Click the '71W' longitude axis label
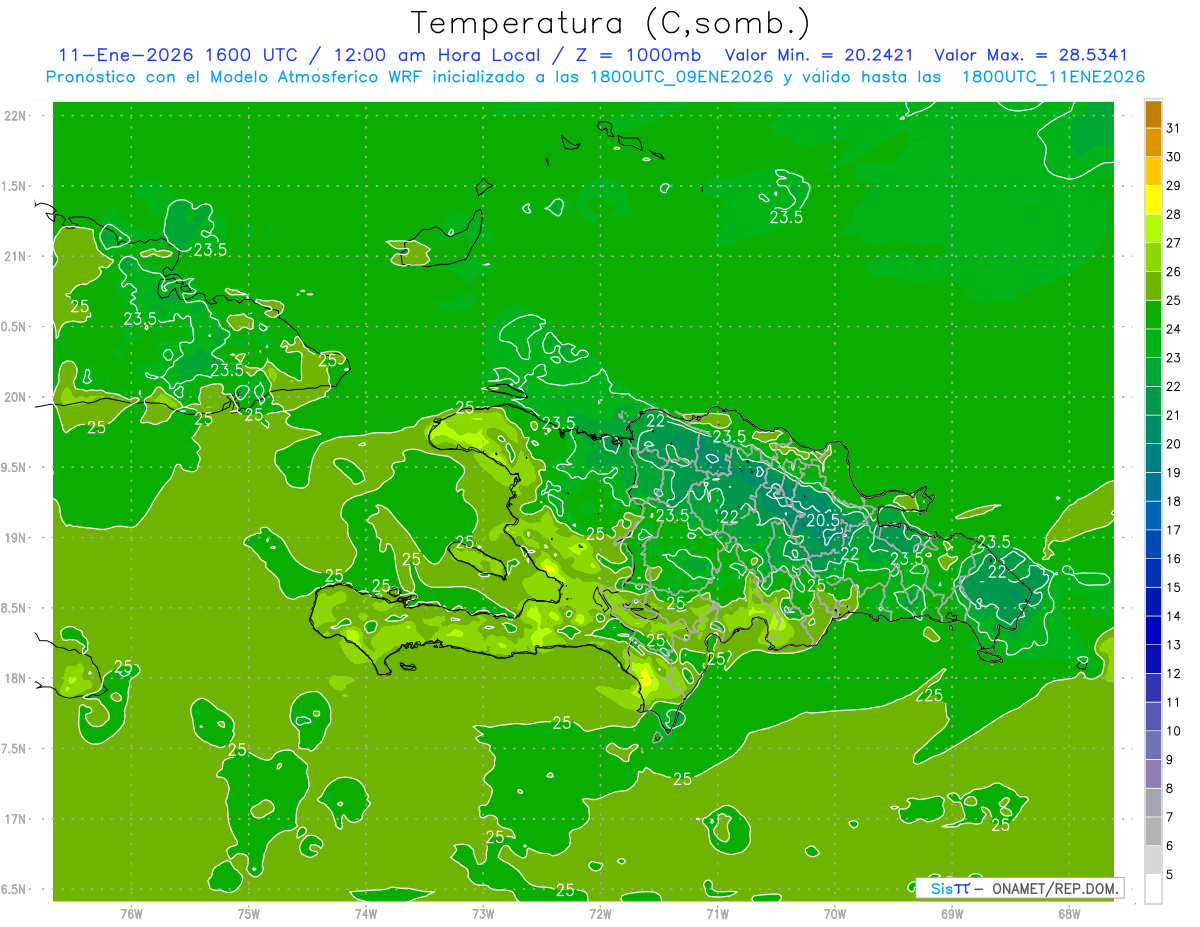 717,913
